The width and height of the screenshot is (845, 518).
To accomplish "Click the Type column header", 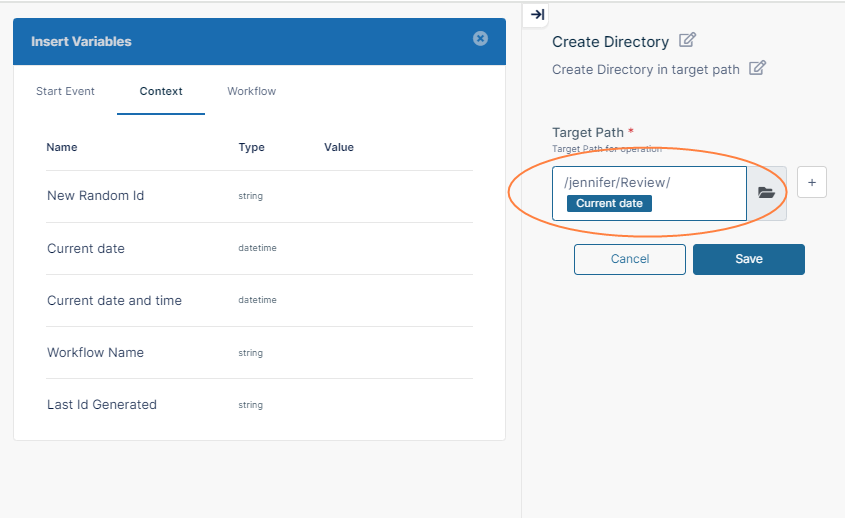I will click(x=251, y=147).
